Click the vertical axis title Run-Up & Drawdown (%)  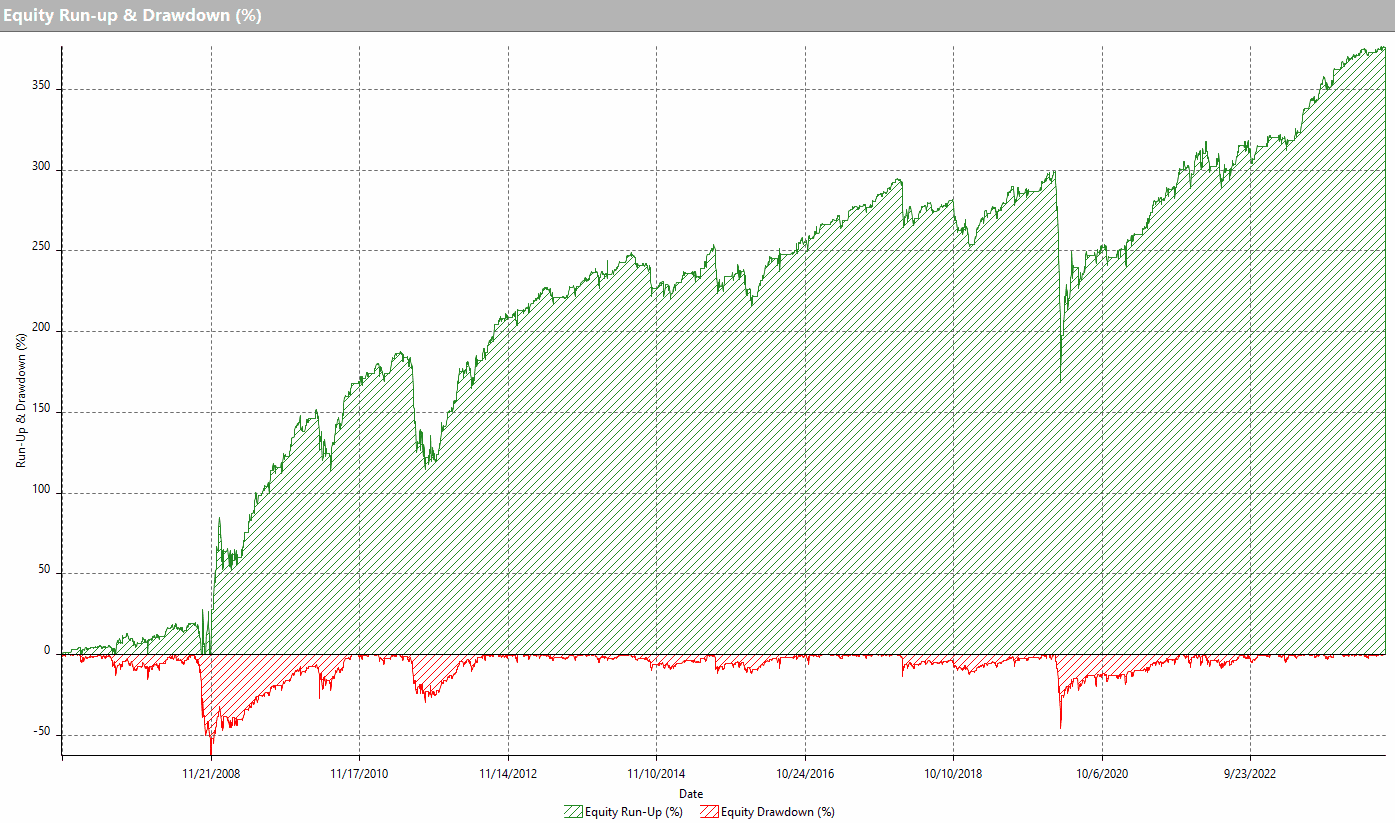point(21,403)
